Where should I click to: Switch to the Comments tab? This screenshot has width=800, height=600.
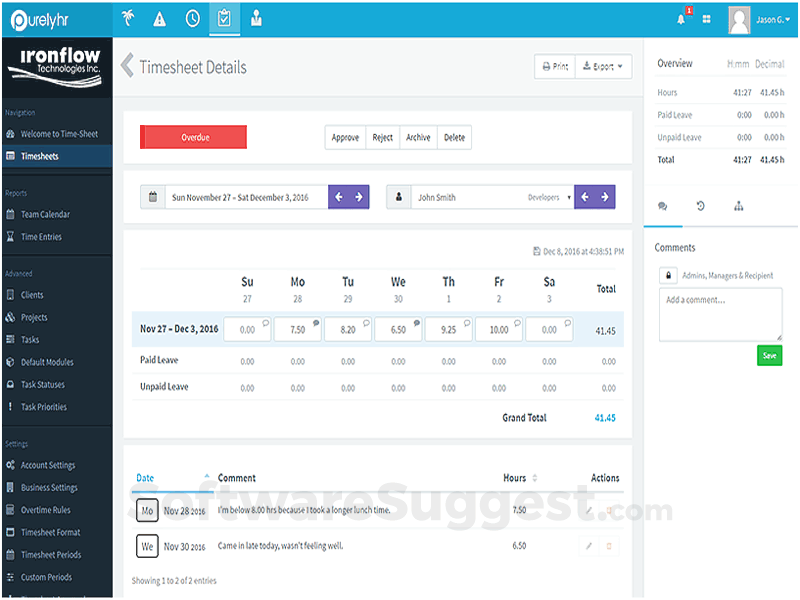click(662, 206)
